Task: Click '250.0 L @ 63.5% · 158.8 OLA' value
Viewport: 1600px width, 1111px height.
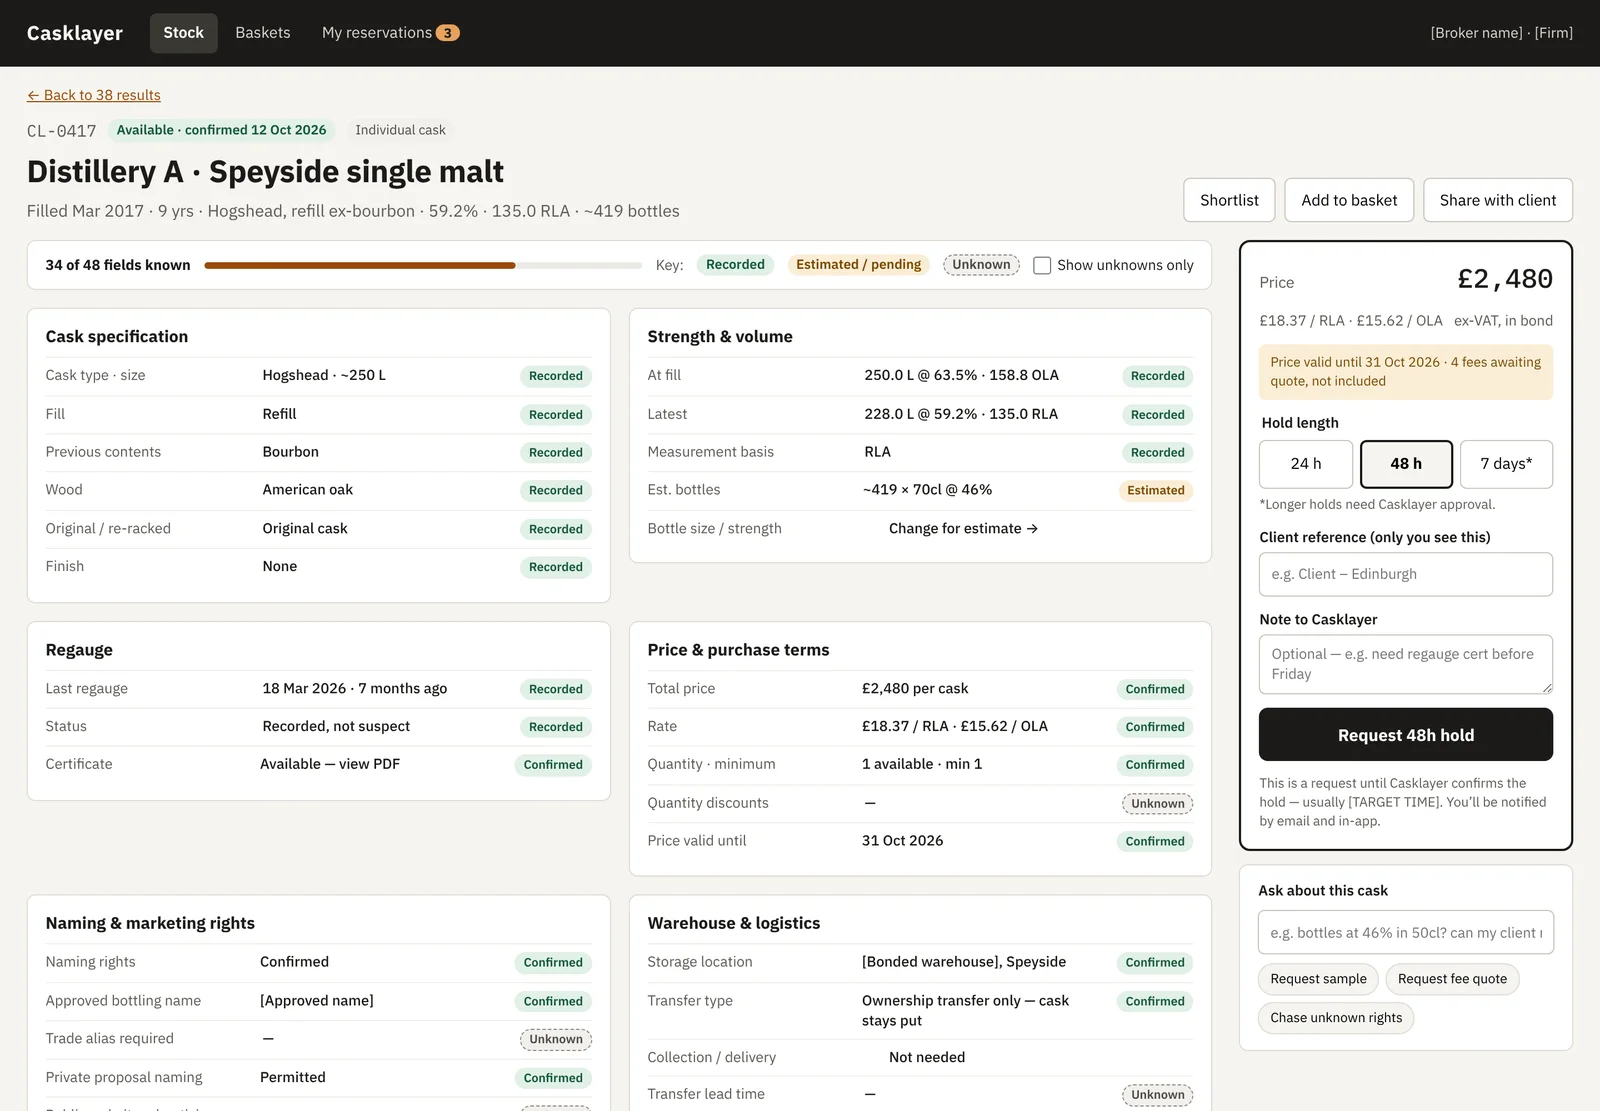Action: 961,375
